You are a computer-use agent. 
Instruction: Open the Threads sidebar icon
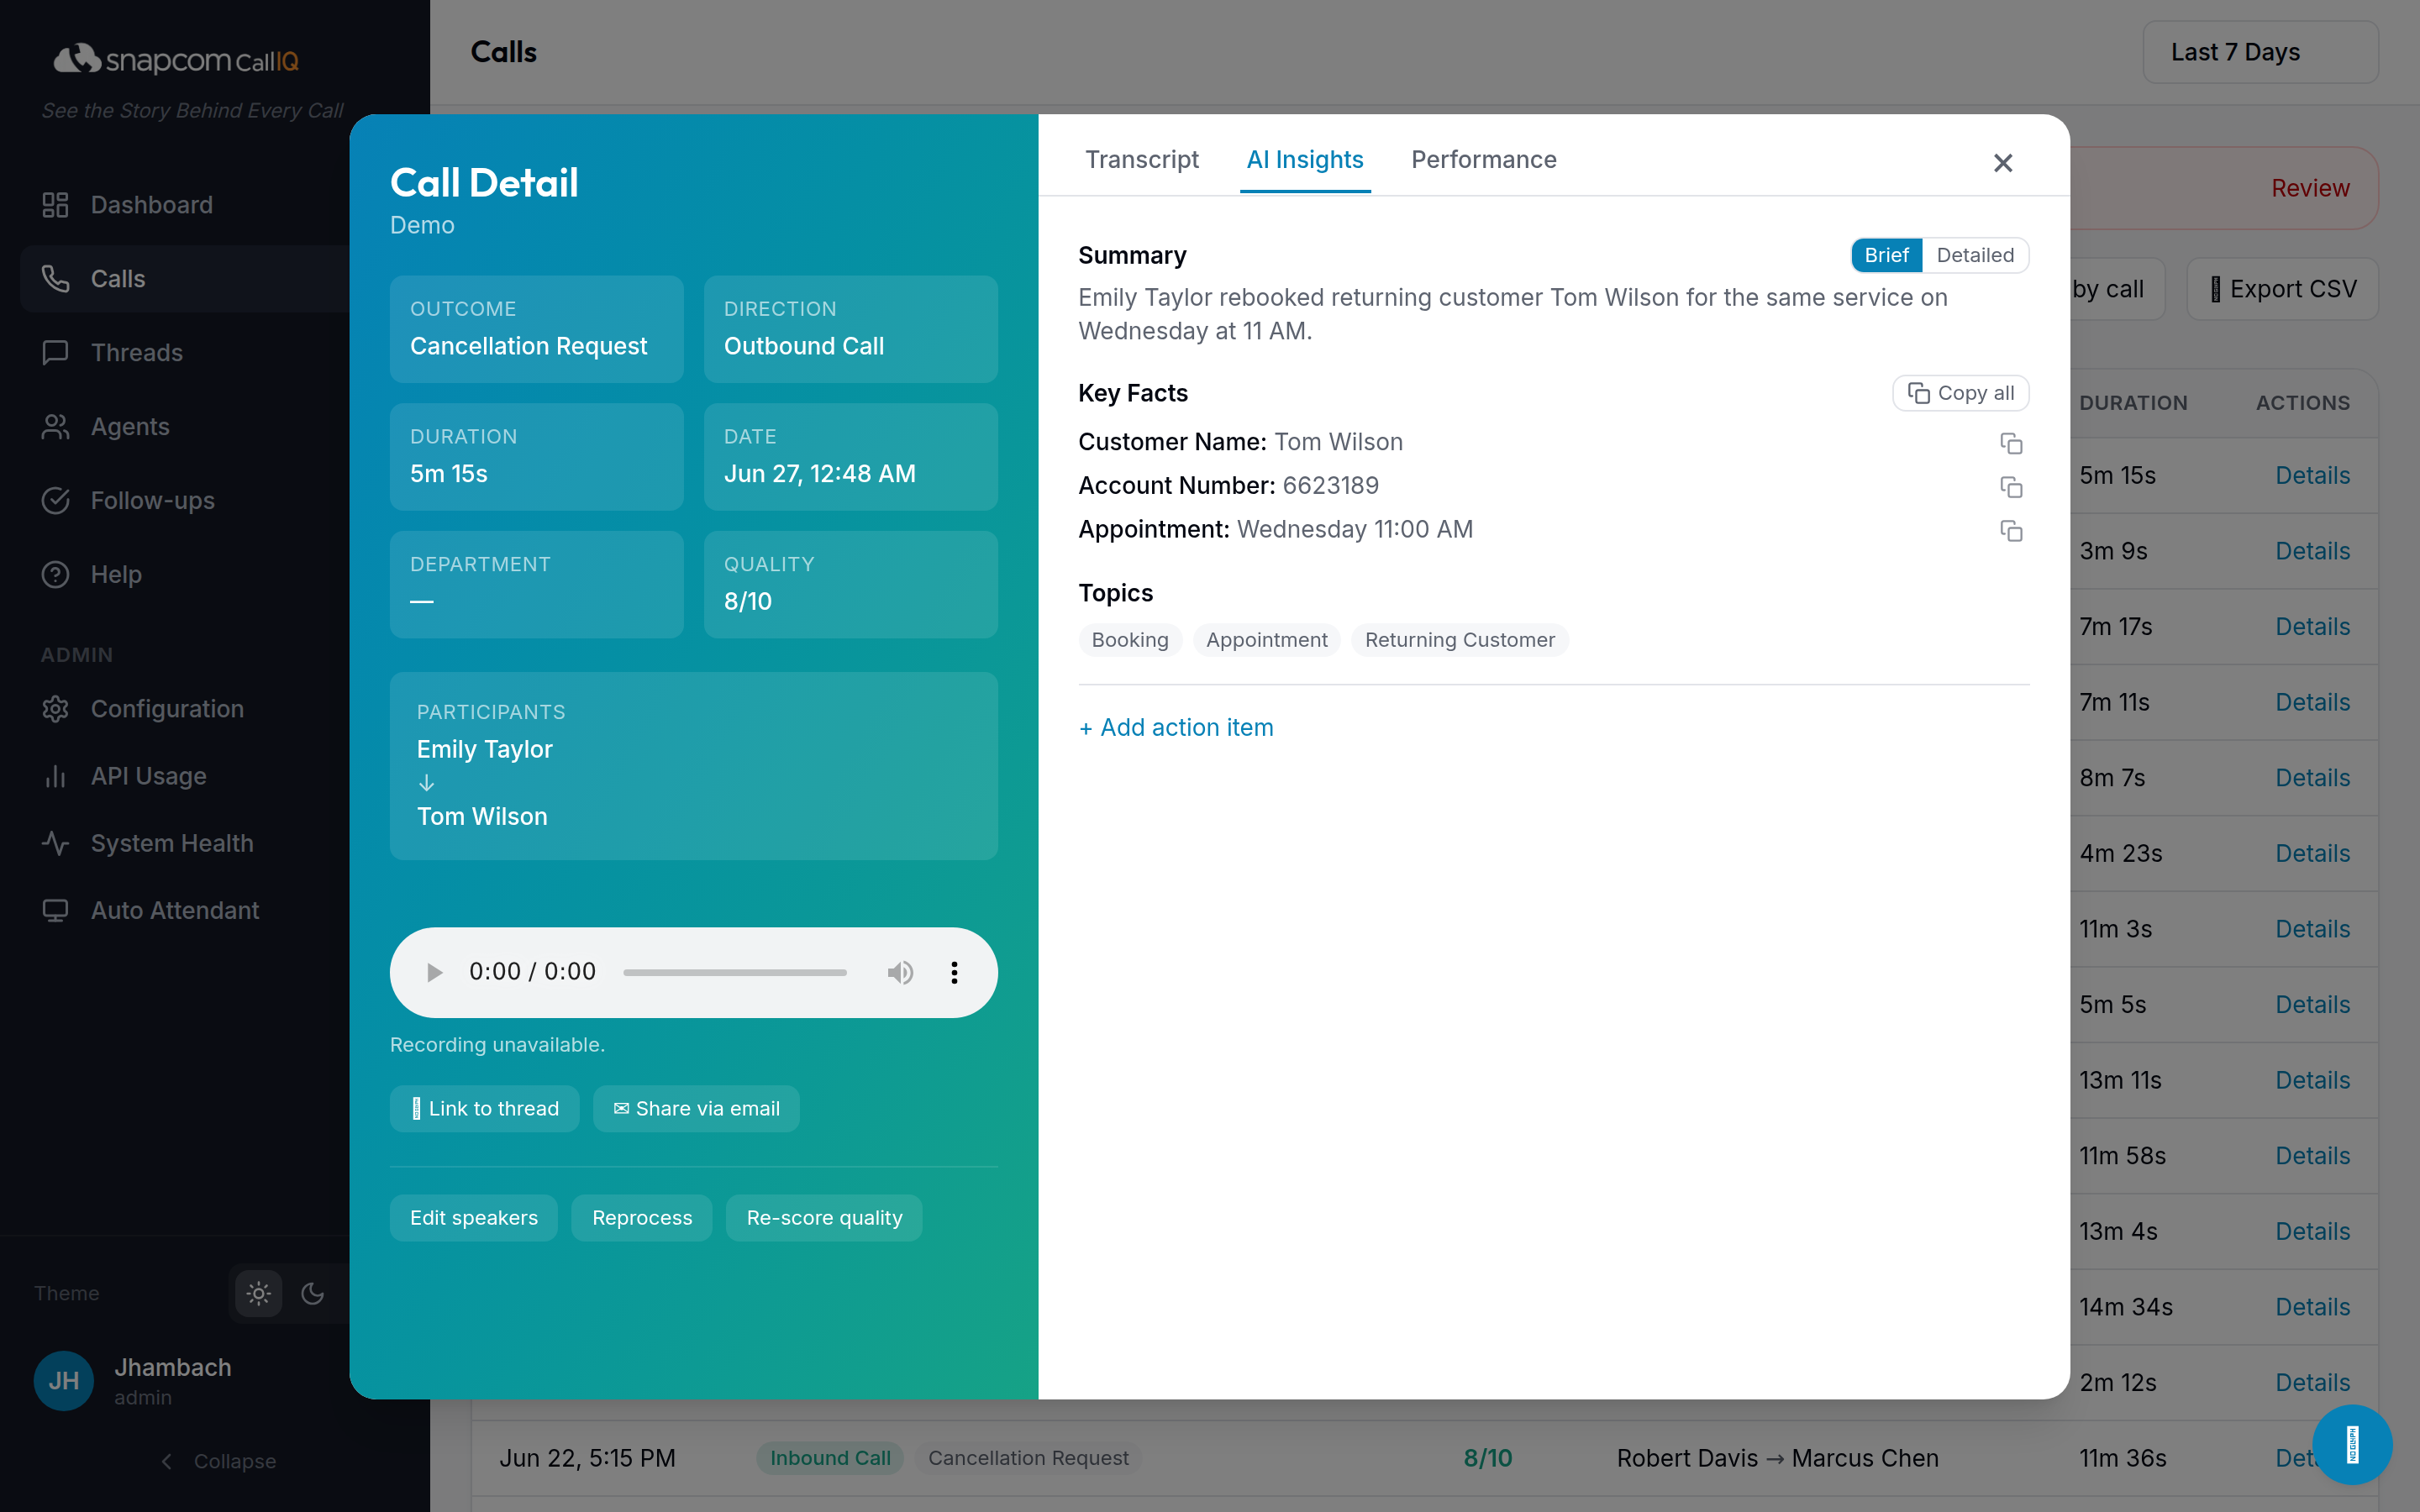point(55,353)
